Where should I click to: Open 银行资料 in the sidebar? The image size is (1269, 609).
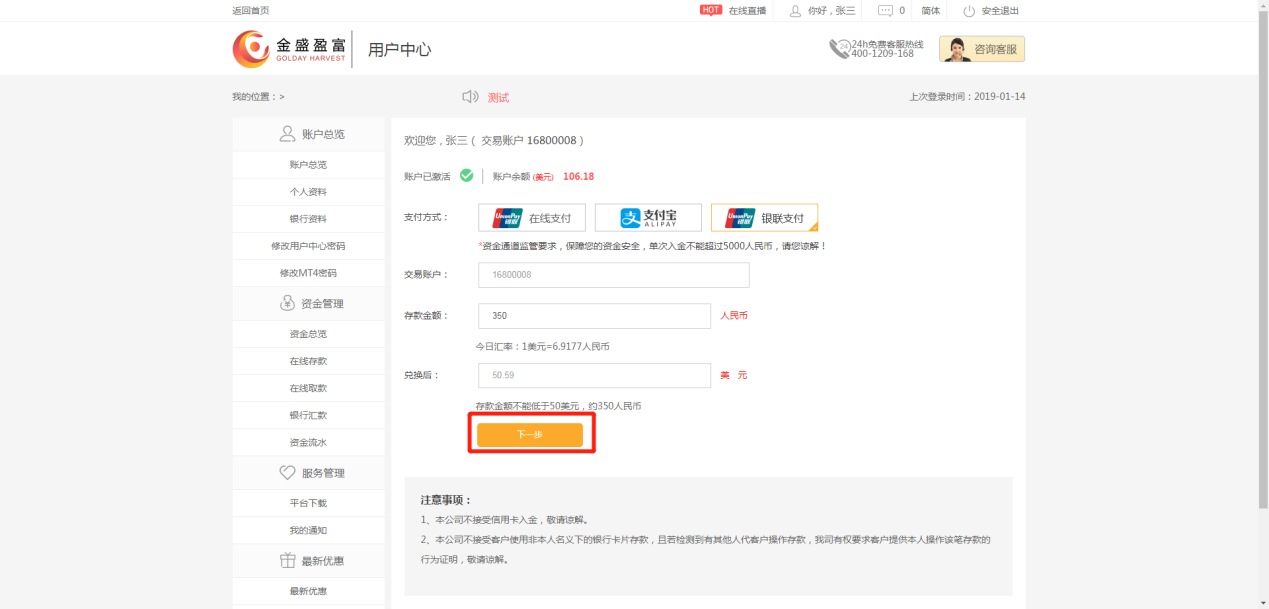pyautogui.click(x=308, y=219)
